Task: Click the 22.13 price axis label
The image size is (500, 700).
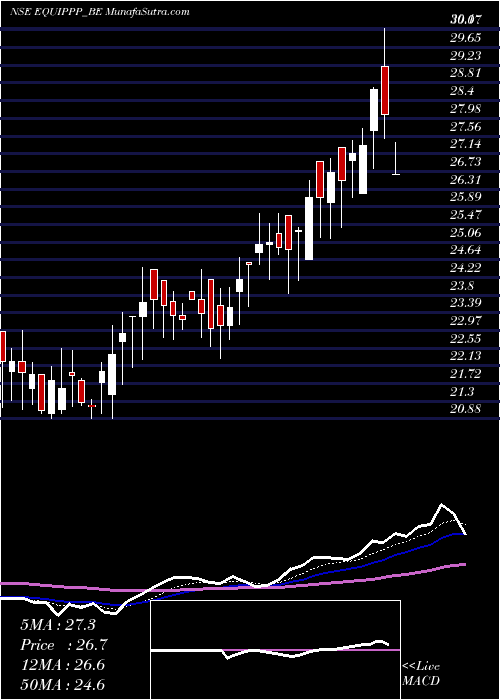Action: point(465,356)
